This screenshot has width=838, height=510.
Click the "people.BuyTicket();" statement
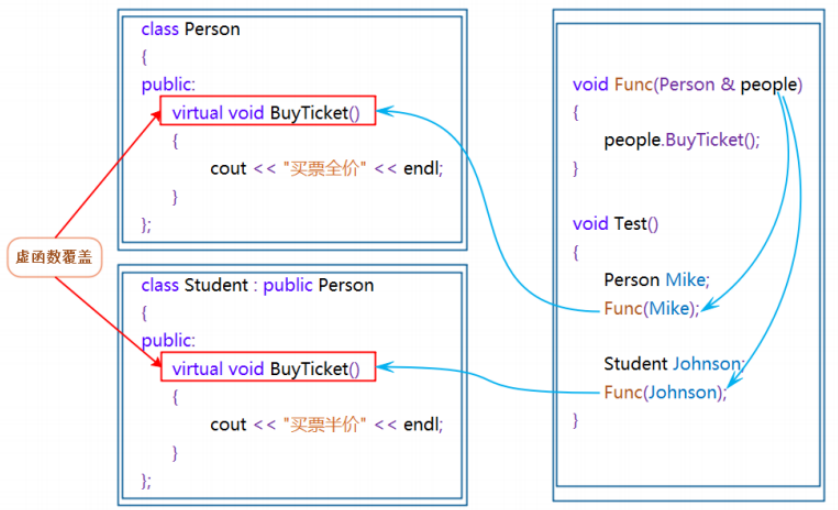(x=681, y=141)
